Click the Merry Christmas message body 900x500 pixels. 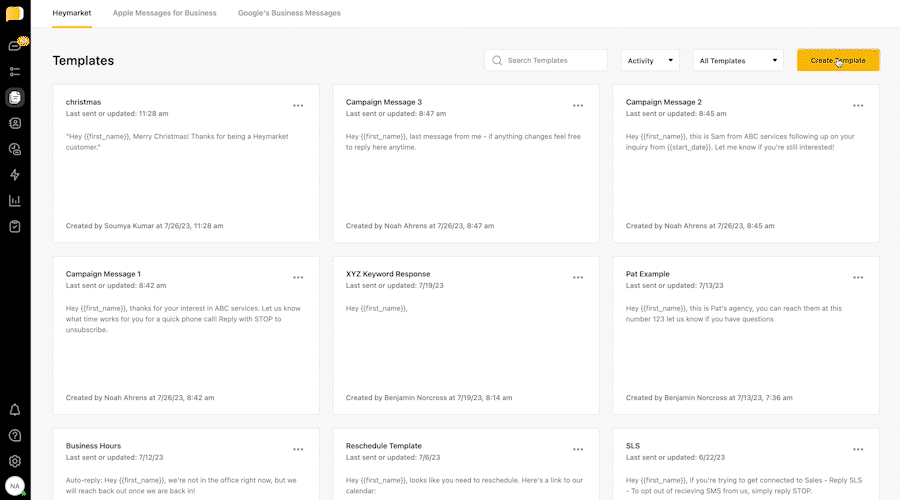pyautogui.click(x=177, y=142)
